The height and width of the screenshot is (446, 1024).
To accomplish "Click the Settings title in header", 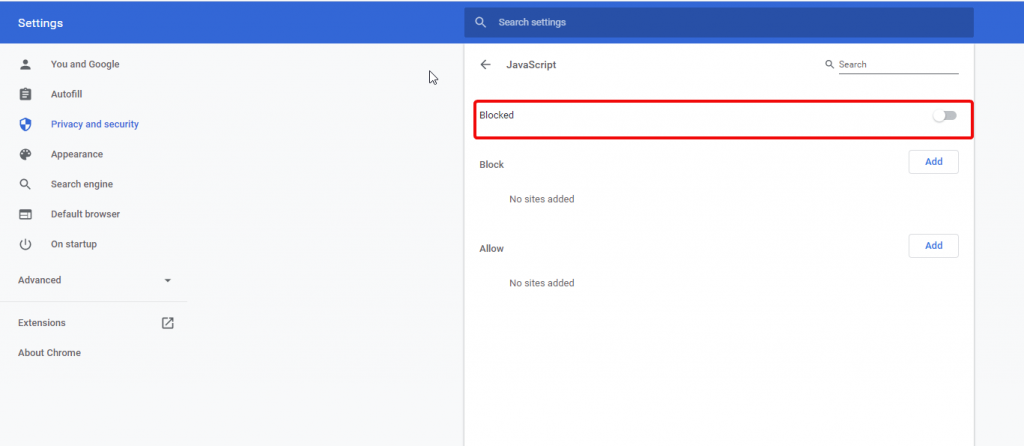I will coord(40,24).
